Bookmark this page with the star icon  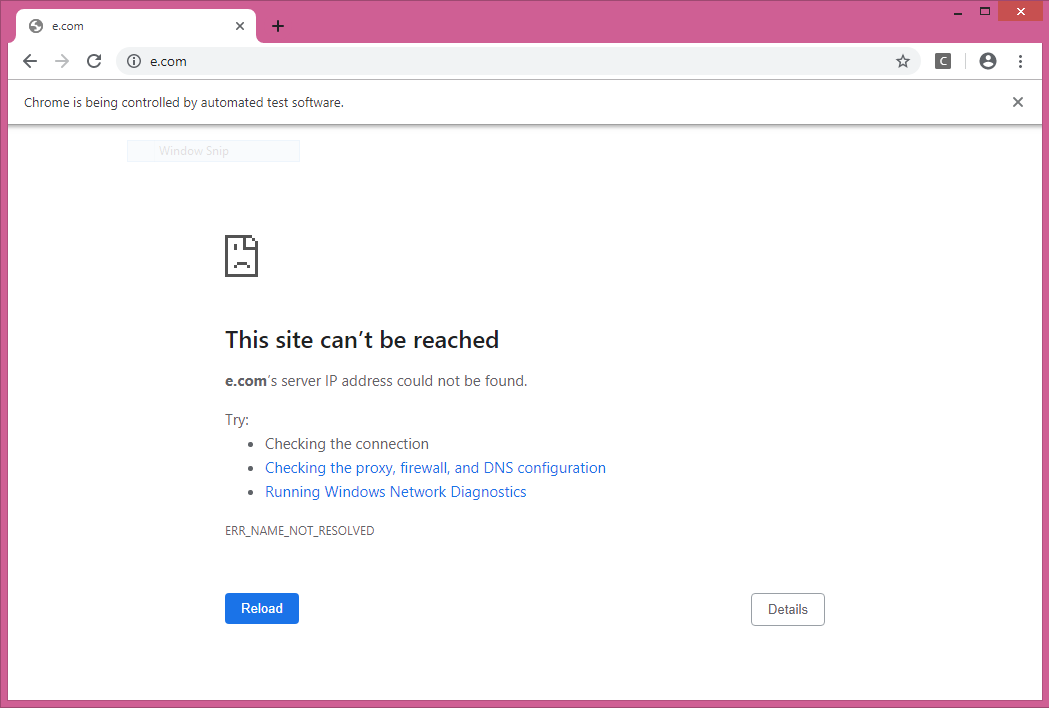[903, 61]
